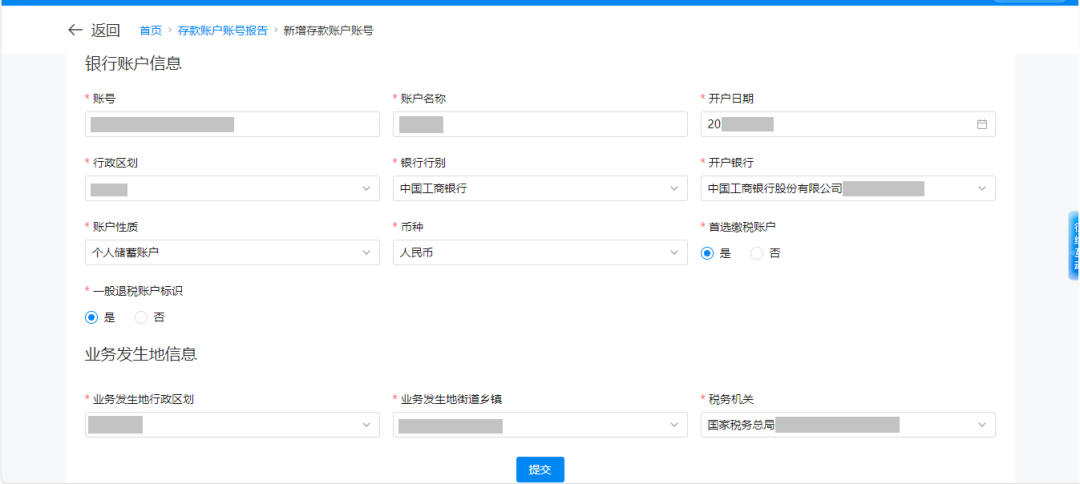Open the 银行行别 dropdown showing 中国工商银行

point(540,189)
